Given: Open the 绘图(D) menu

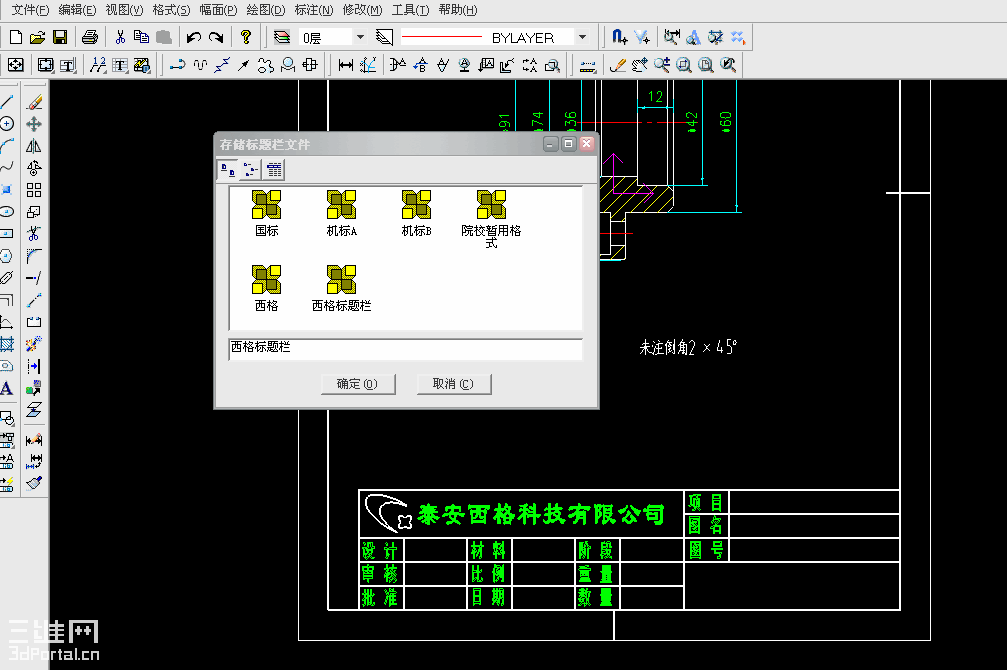Looking at the screenshot, I should pyautogui.click(x=266, y=10).
